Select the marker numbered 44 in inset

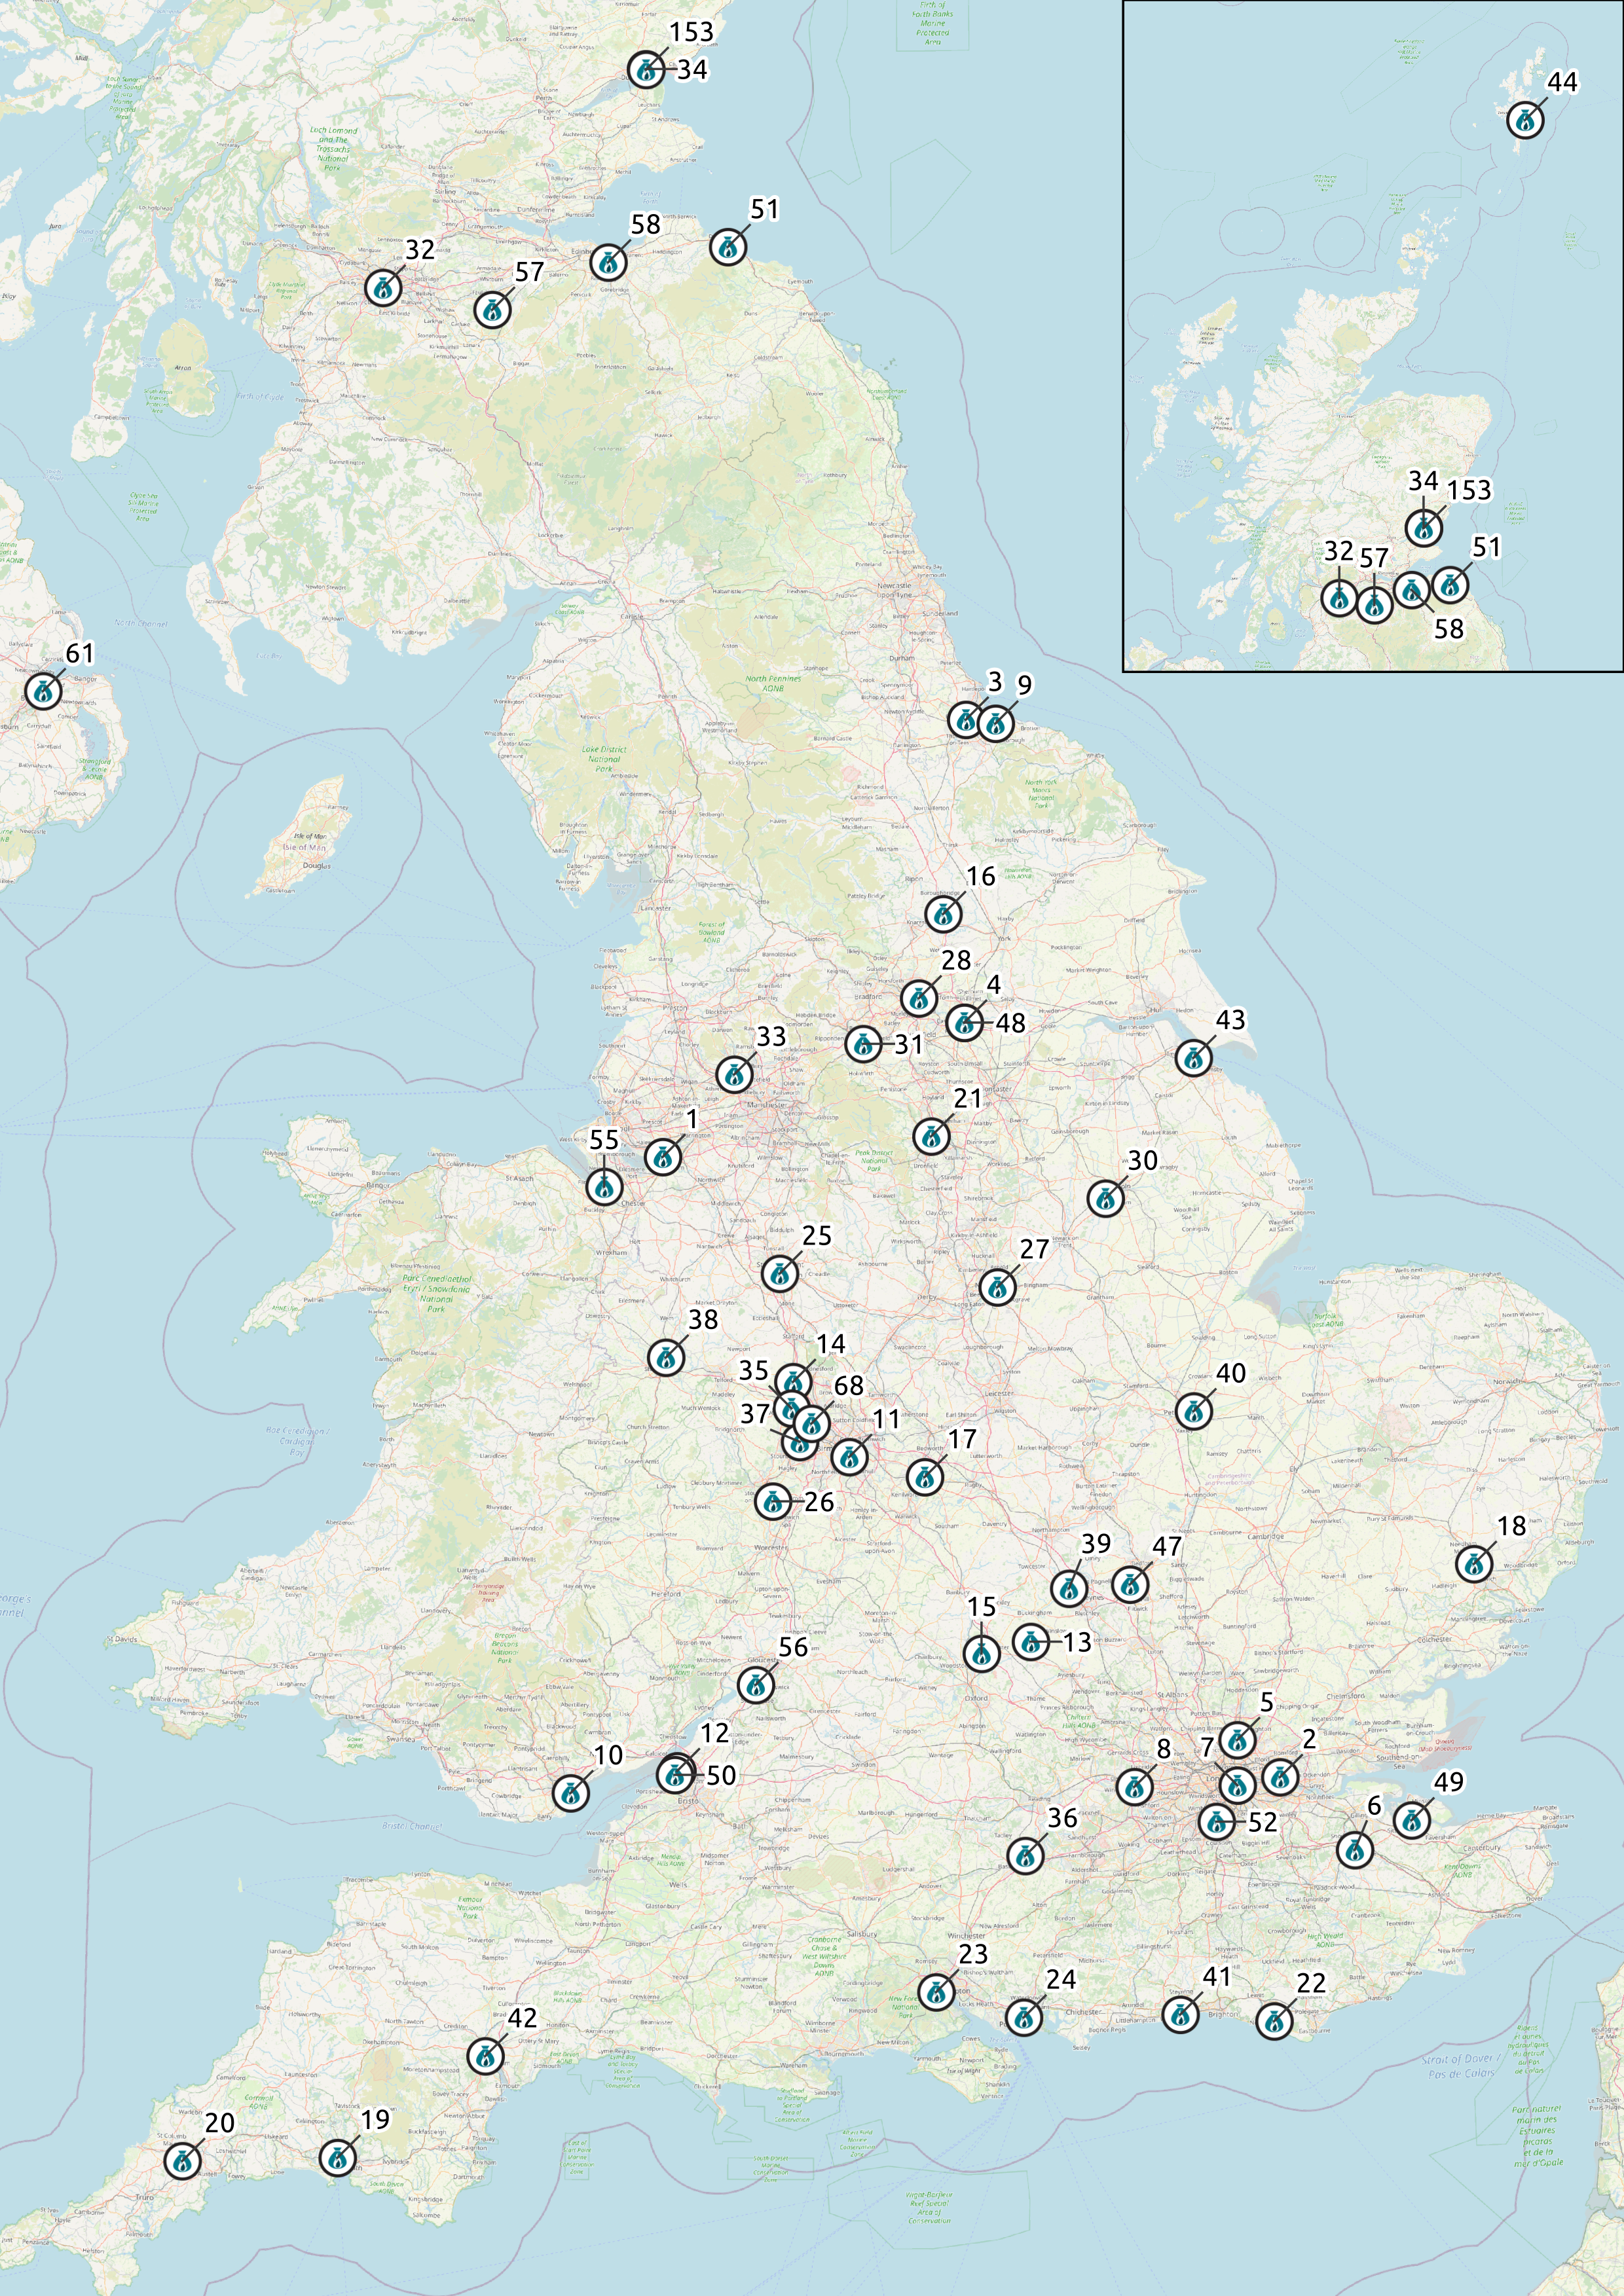click(1525, 120)
